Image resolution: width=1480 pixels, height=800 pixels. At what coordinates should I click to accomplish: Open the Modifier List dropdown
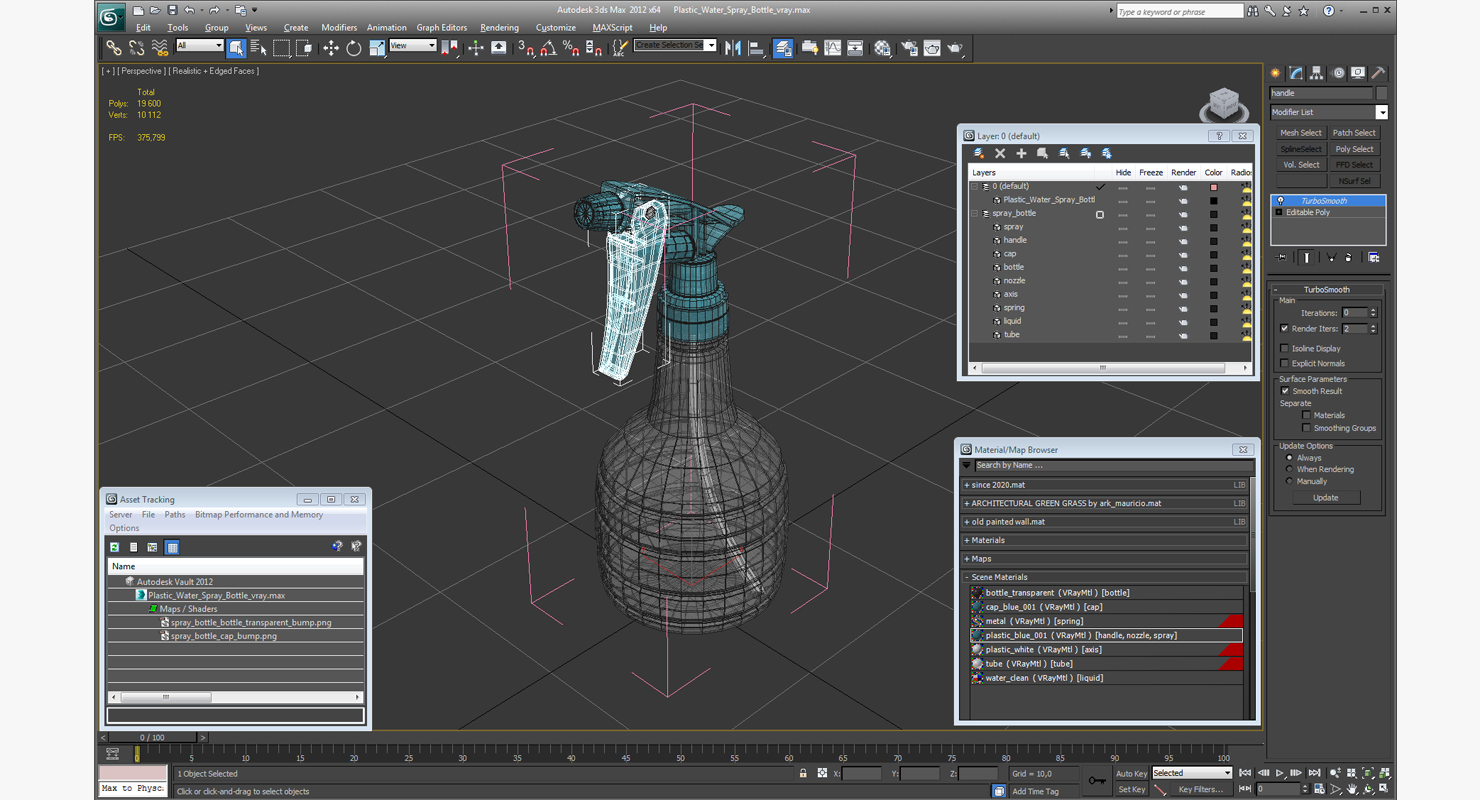(x=1328, y=112)
